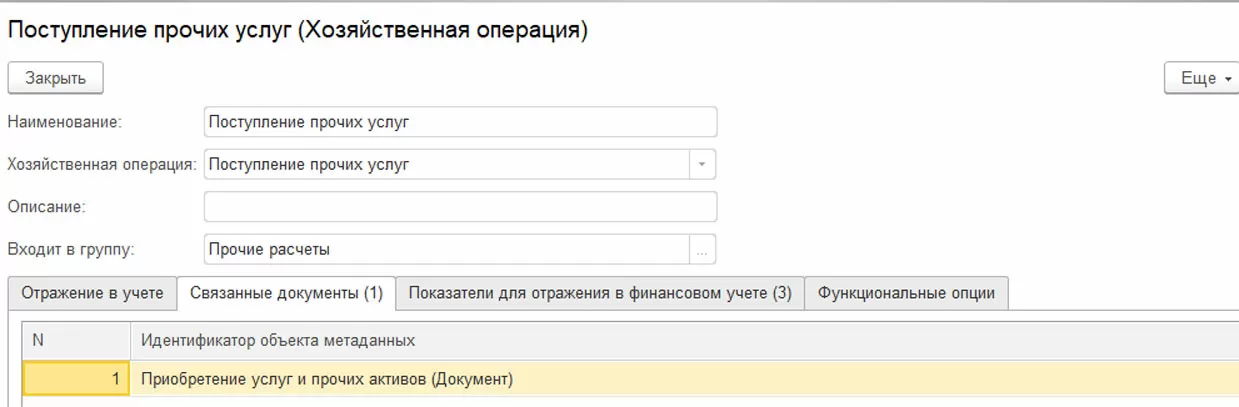Open the Еще dropdown menu
The height and width of the screenshot is (407, 1239).
[x=1199, y=78]
